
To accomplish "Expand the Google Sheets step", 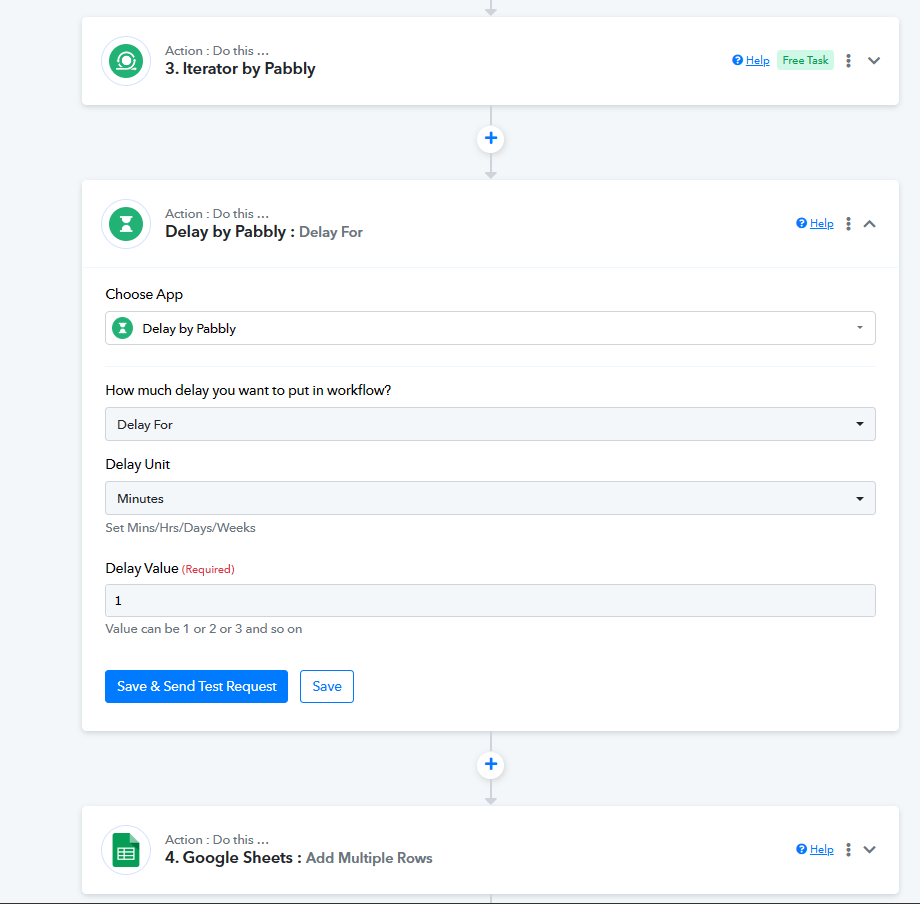I will [x=870, y=849].
